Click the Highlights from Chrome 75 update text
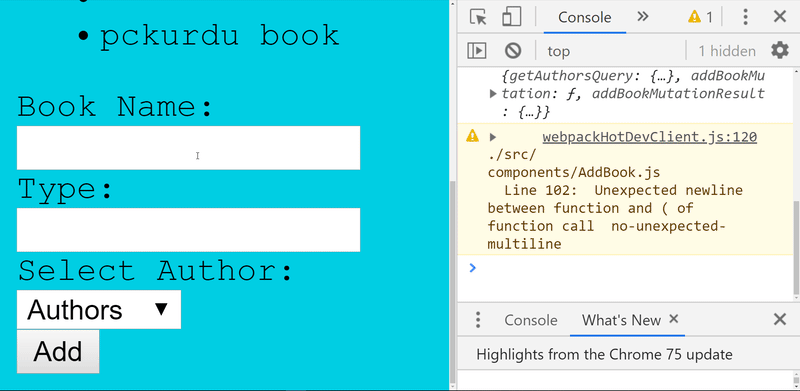 point(604,354)
